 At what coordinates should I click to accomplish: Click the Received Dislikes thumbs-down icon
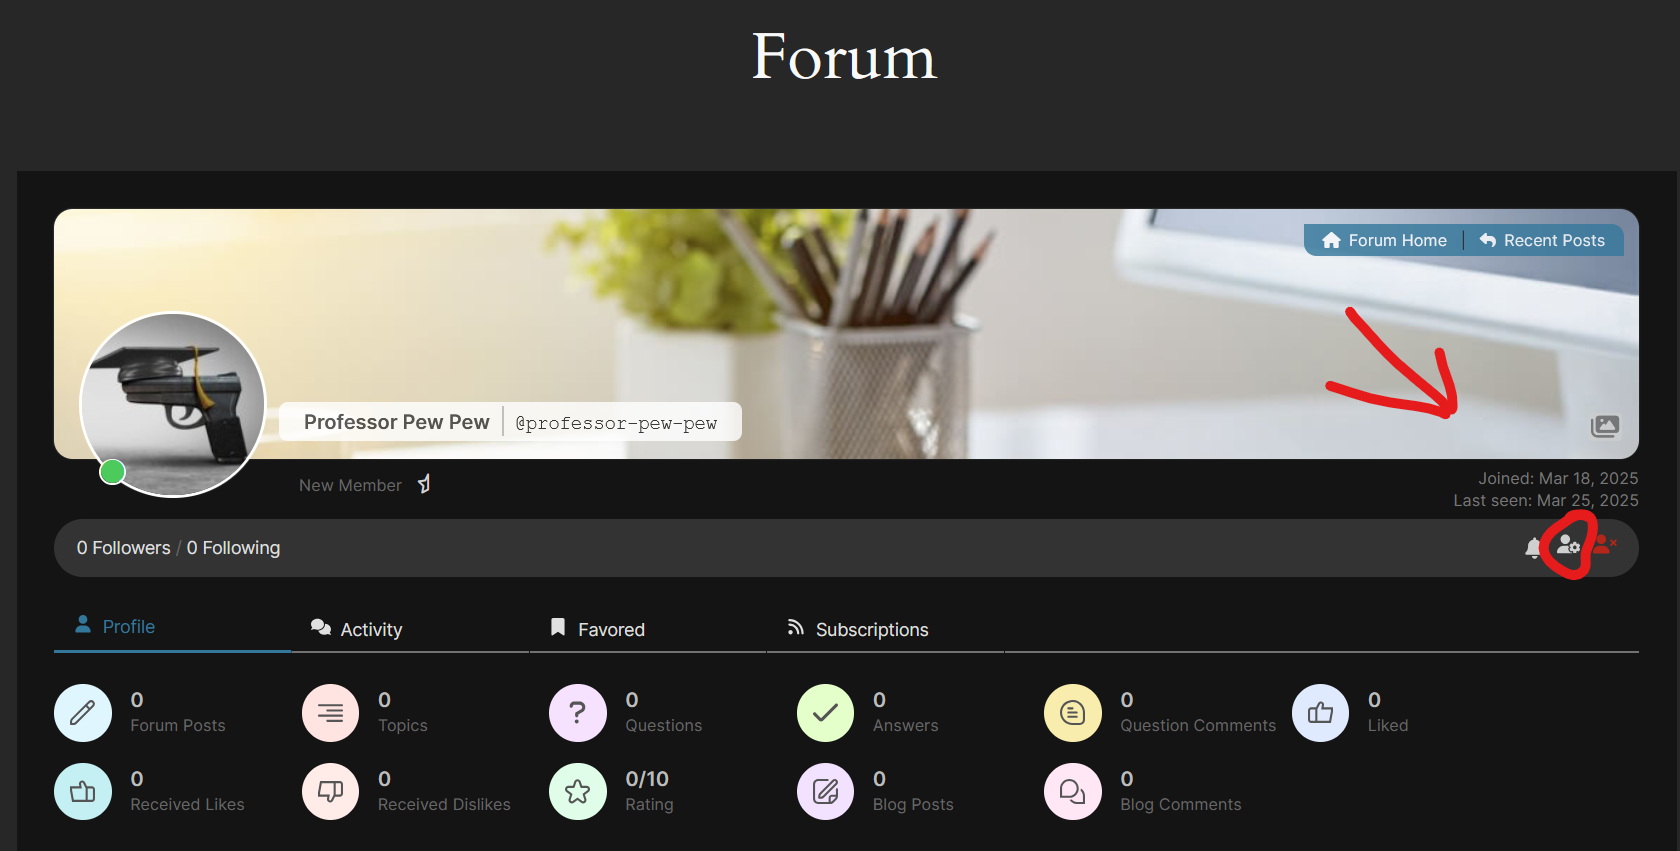(330, 792)
